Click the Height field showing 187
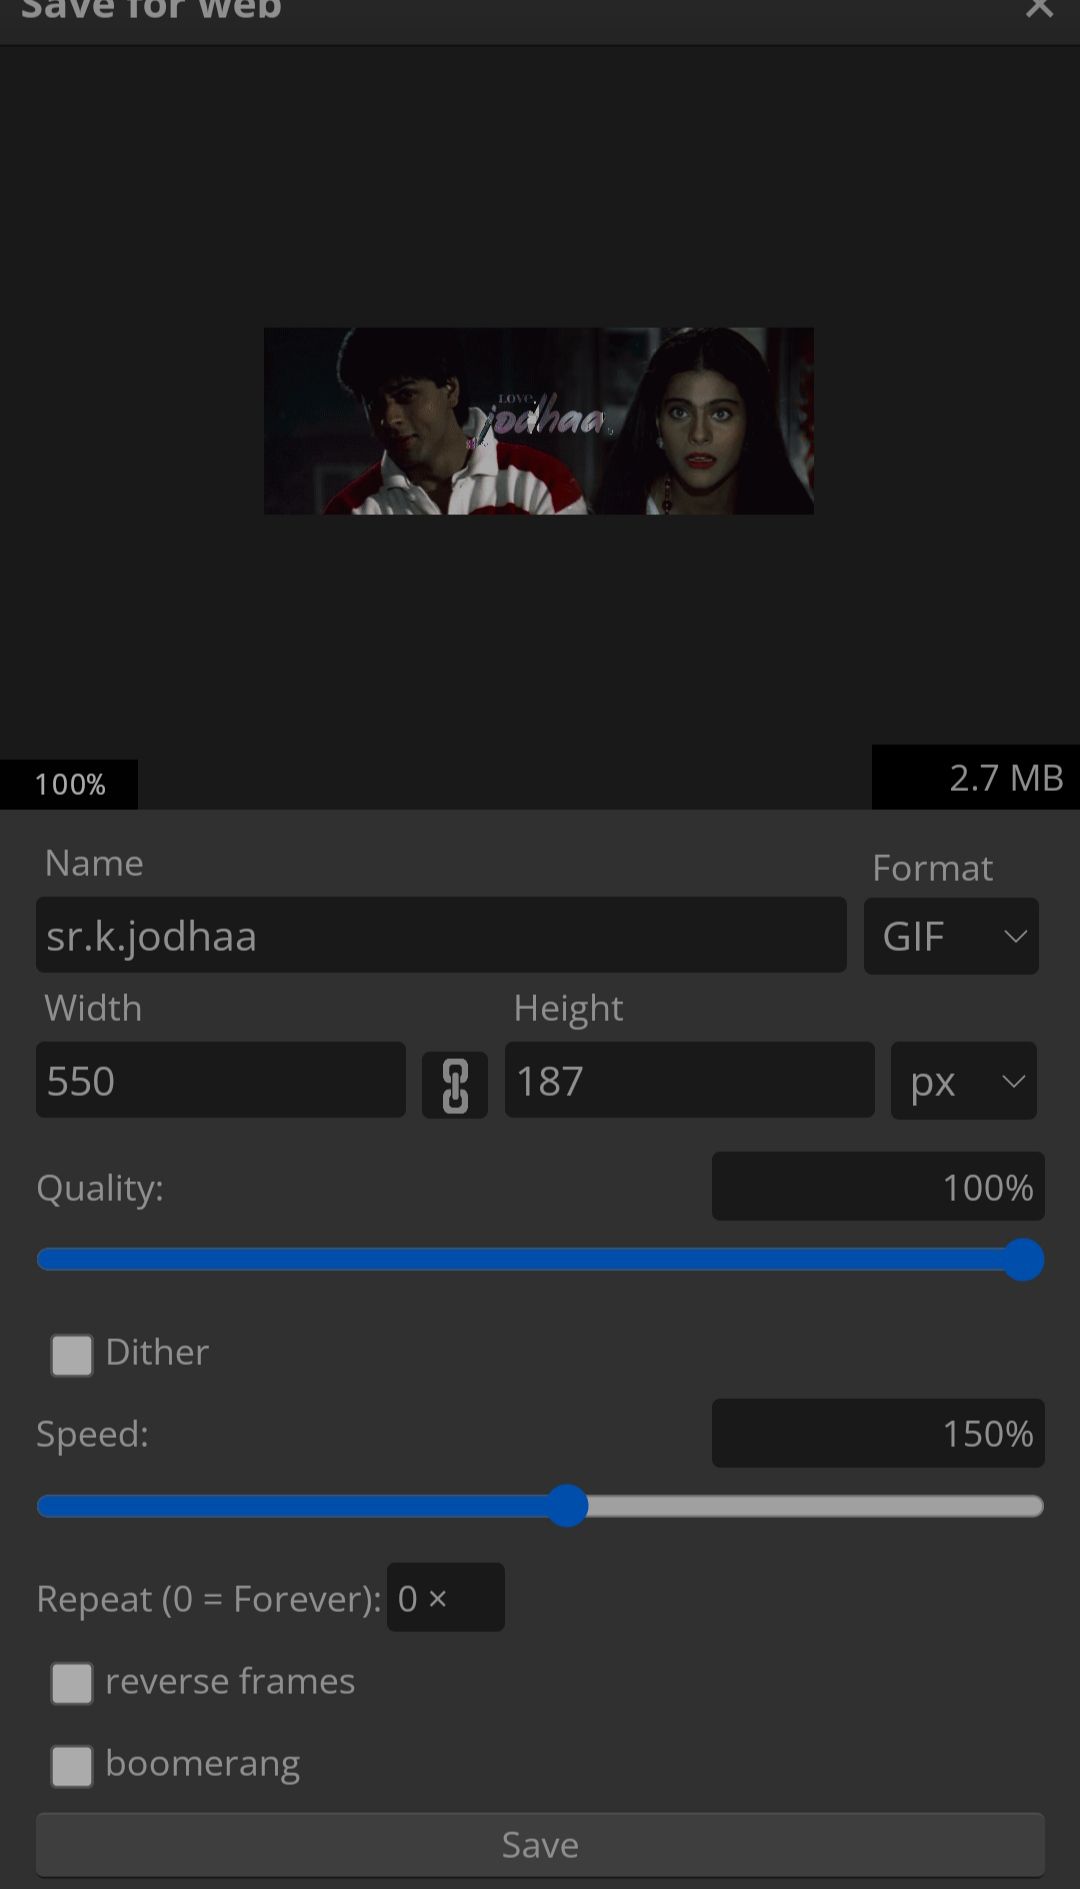The height and width of the screenshot is (1889, 1080). coord(690,1080)
